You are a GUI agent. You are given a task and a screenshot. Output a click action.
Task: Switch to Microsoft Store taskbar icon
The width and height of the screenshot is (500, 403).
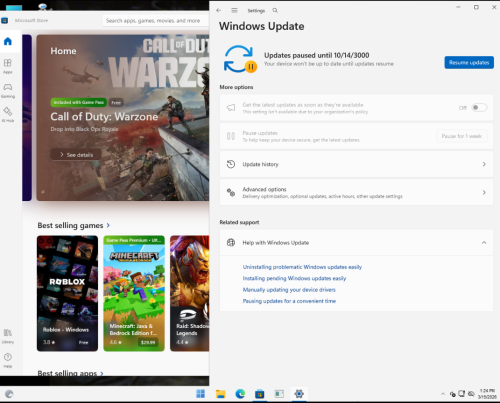(260, 394)
